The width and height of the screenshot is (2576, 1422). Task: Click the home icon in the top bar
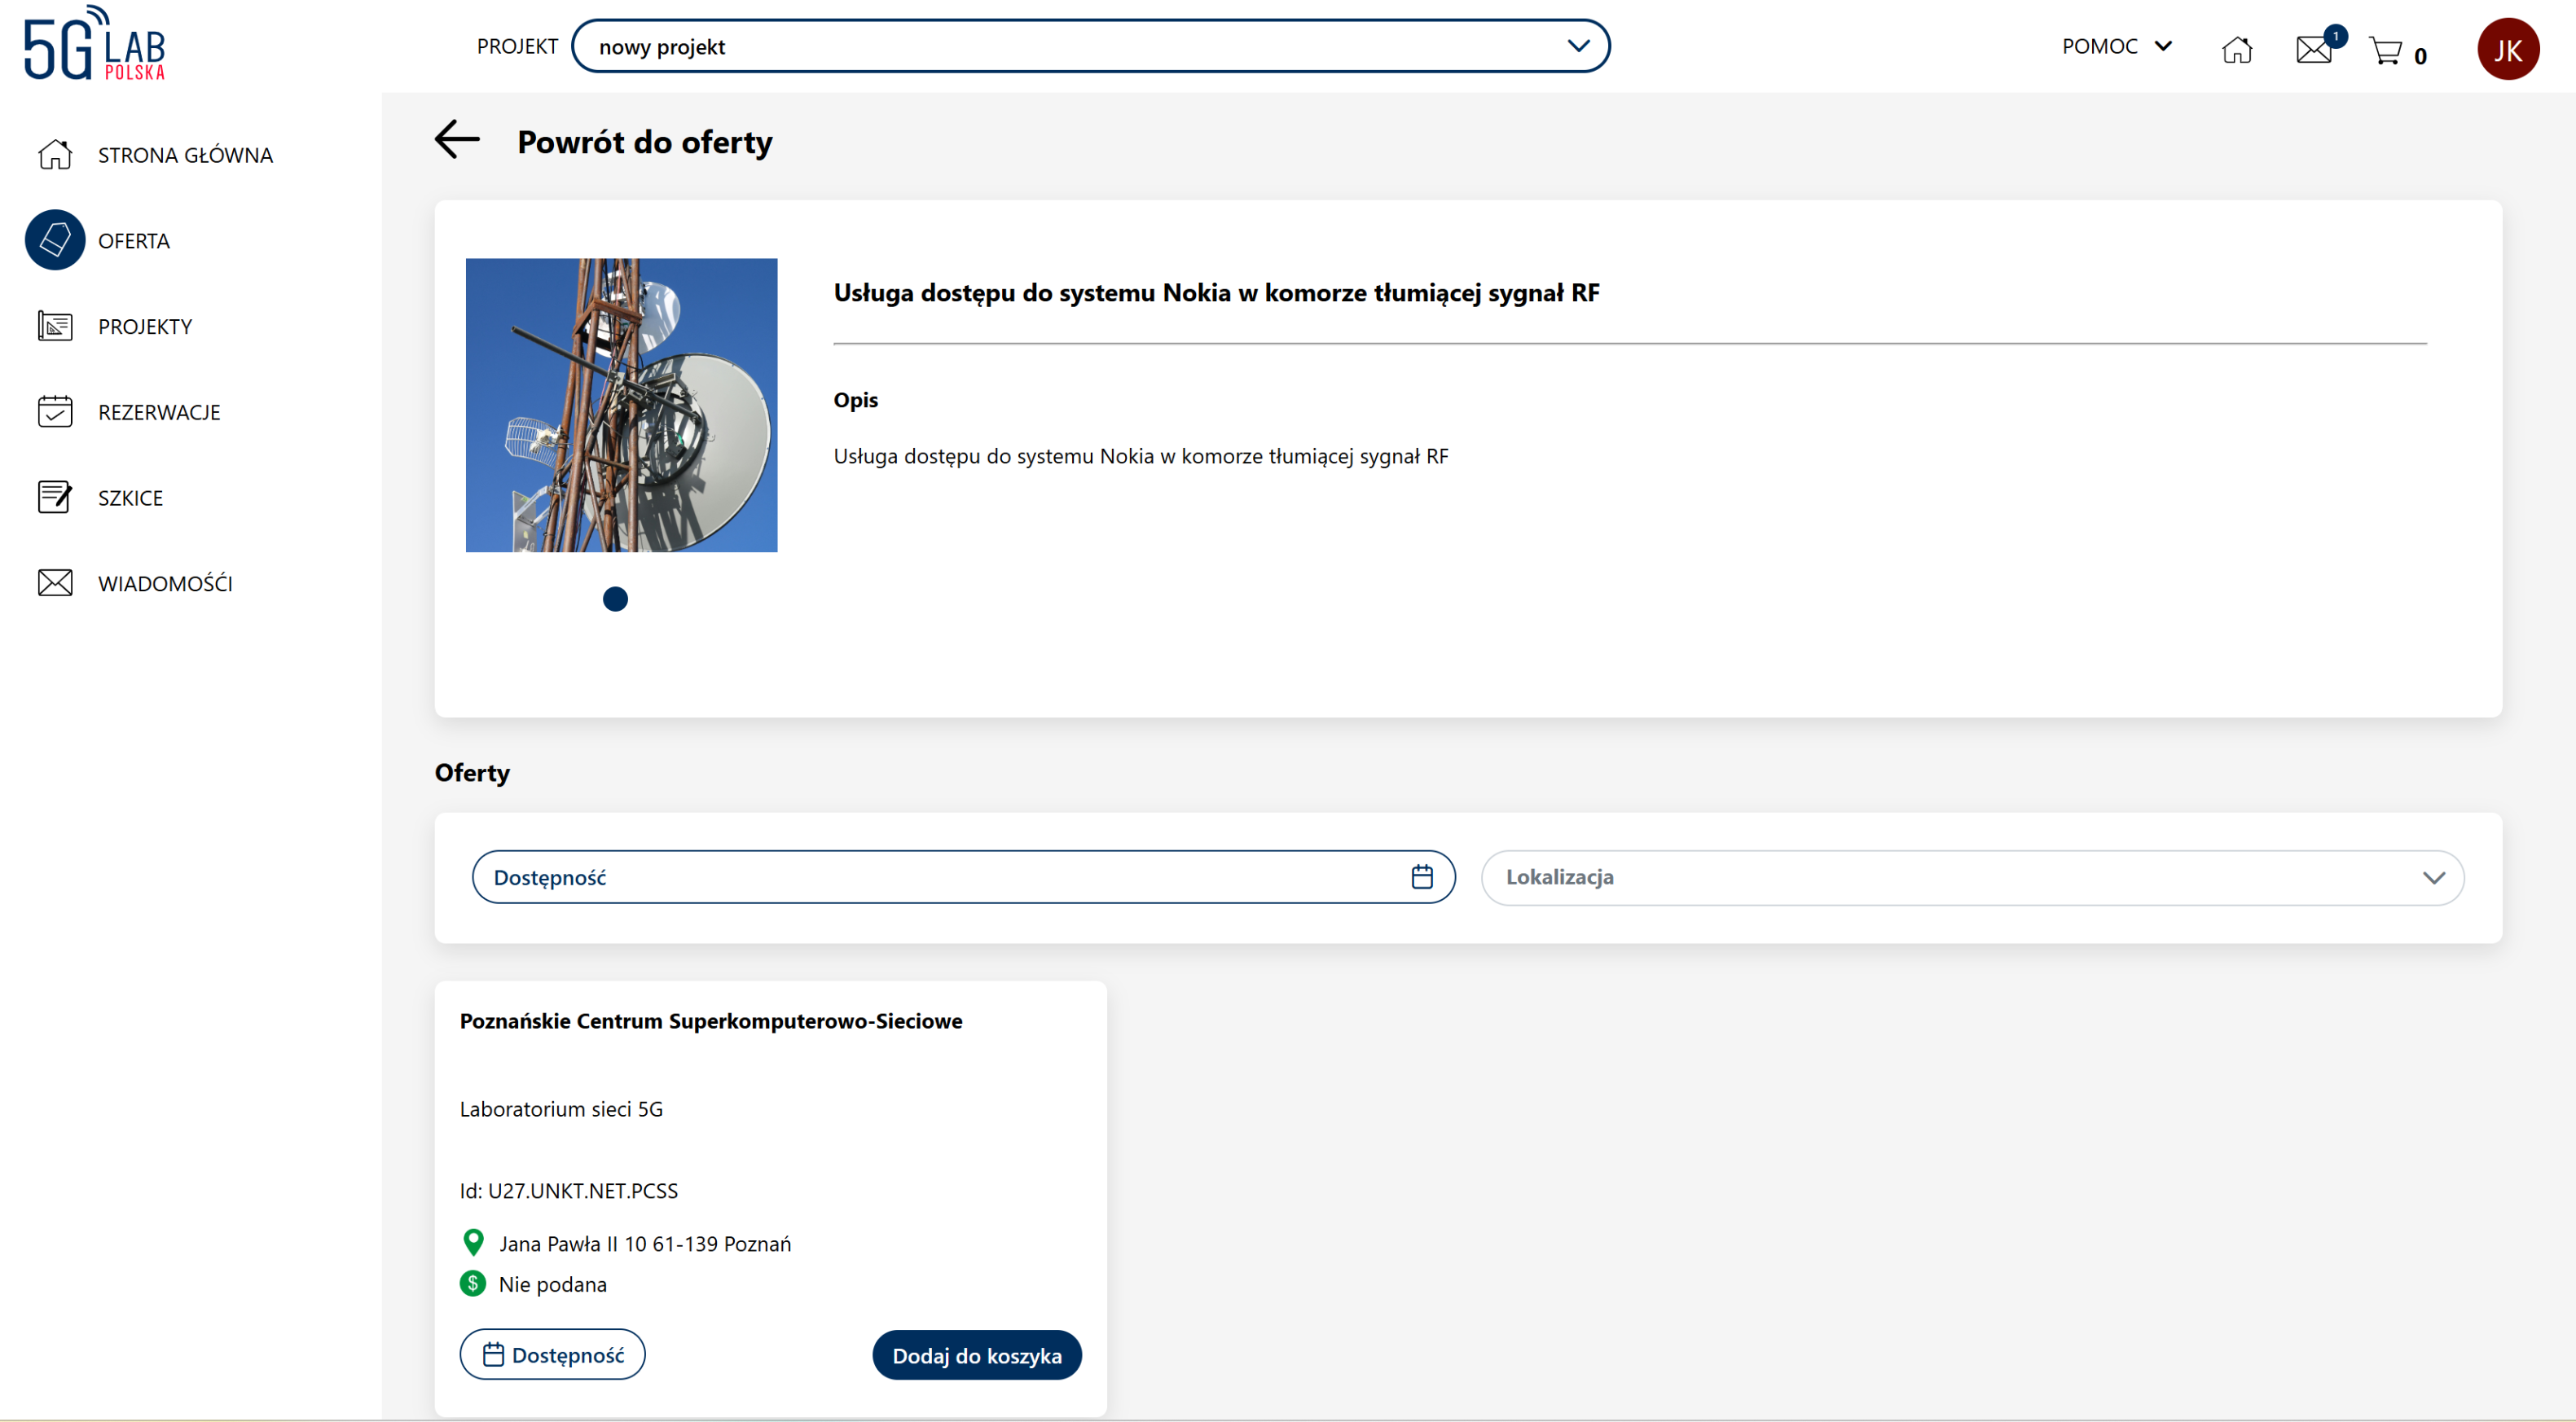coord(2237,49)
